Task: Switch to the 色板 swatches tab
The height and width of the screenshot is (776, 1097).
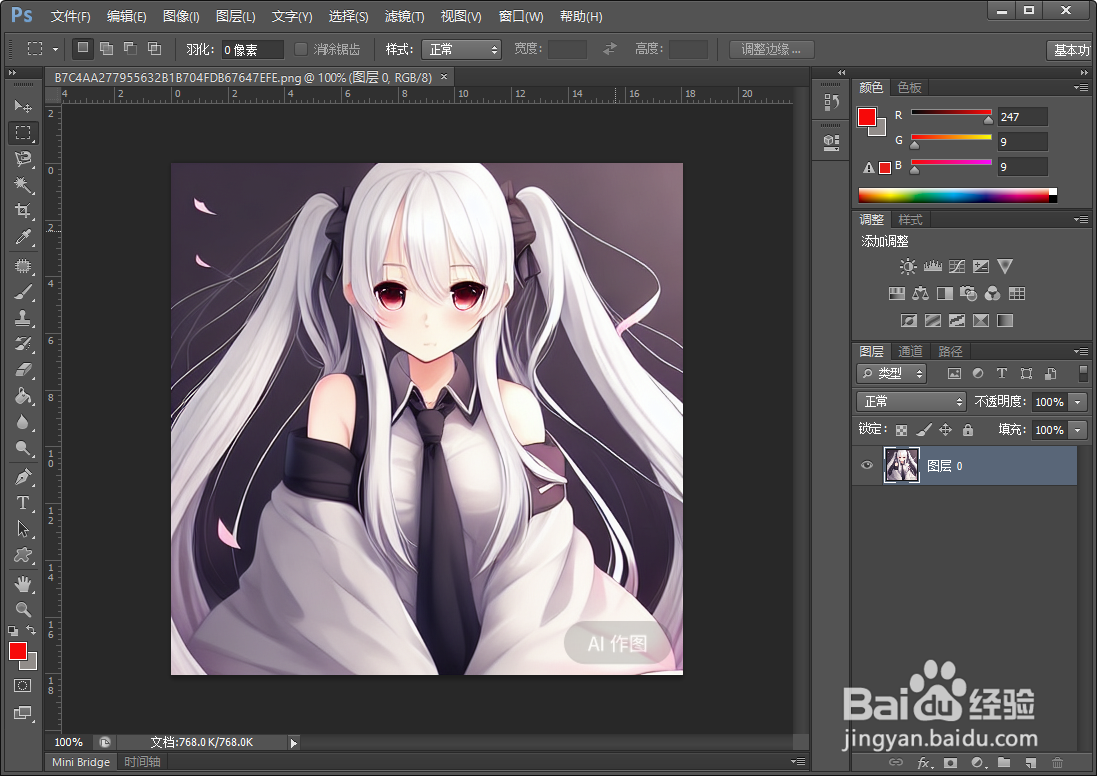Action: (x=910, y=87)
